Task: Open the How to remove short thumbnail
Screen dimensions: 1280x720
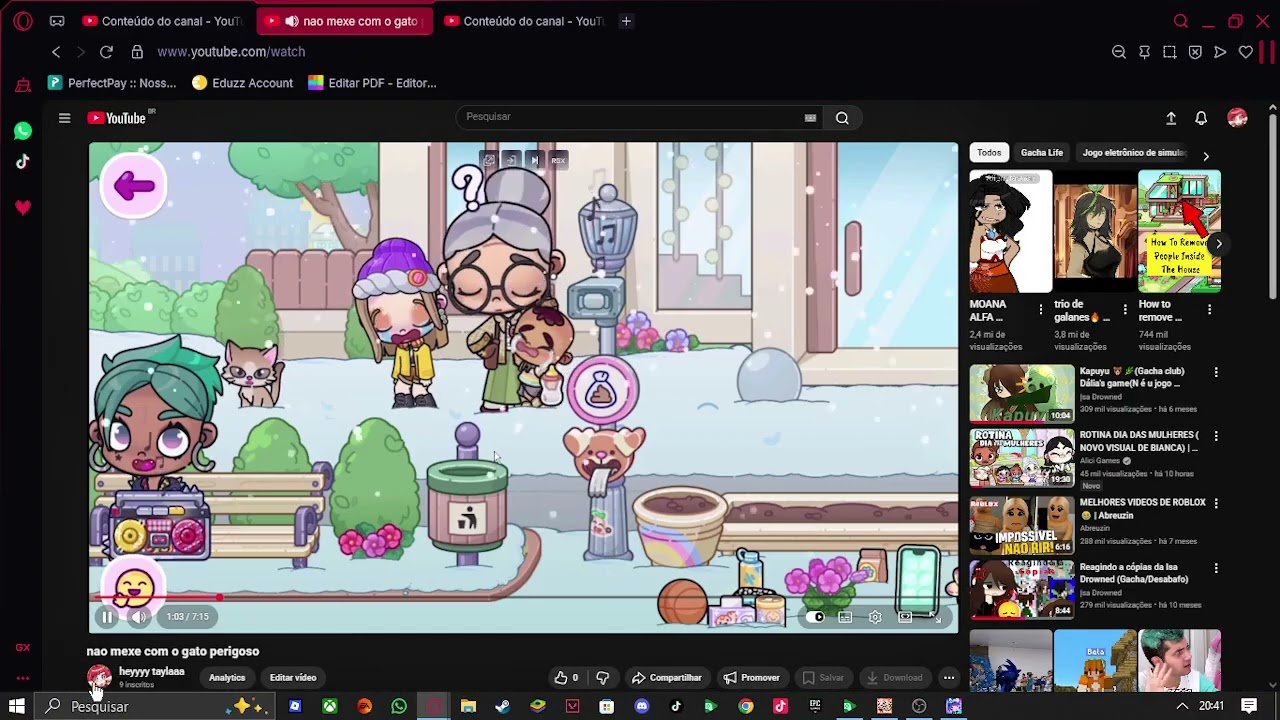Action: point(1180,232)
